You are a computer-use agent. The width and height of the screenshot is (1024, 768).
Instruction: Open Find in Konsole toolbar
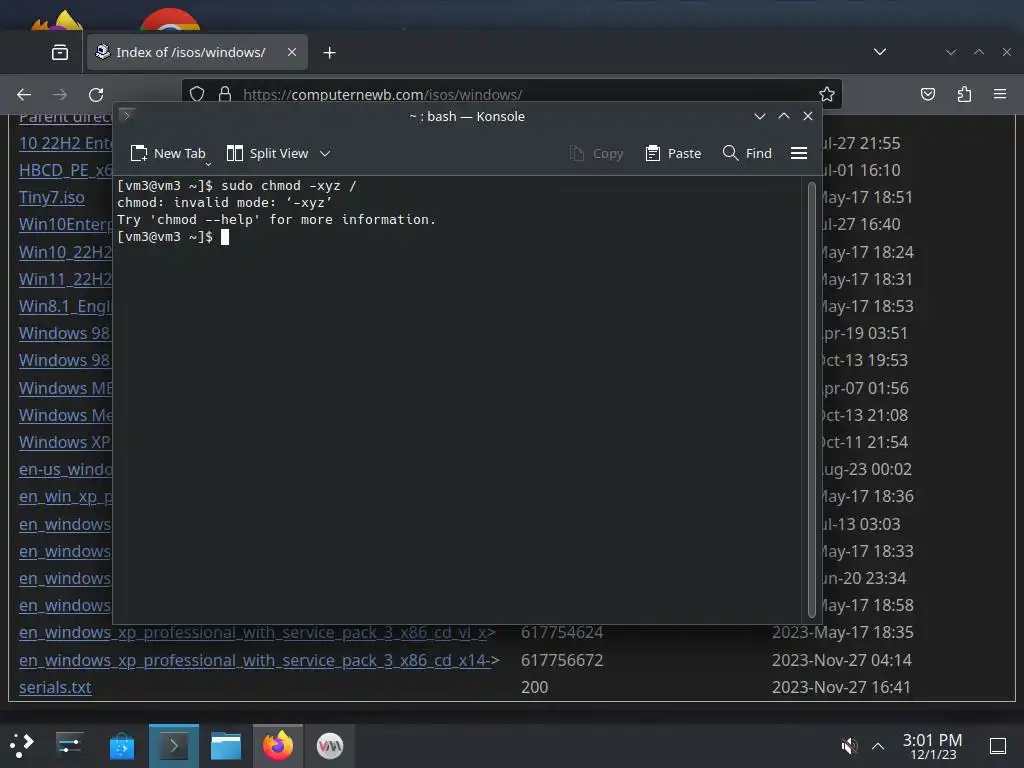tap(748, 153)
